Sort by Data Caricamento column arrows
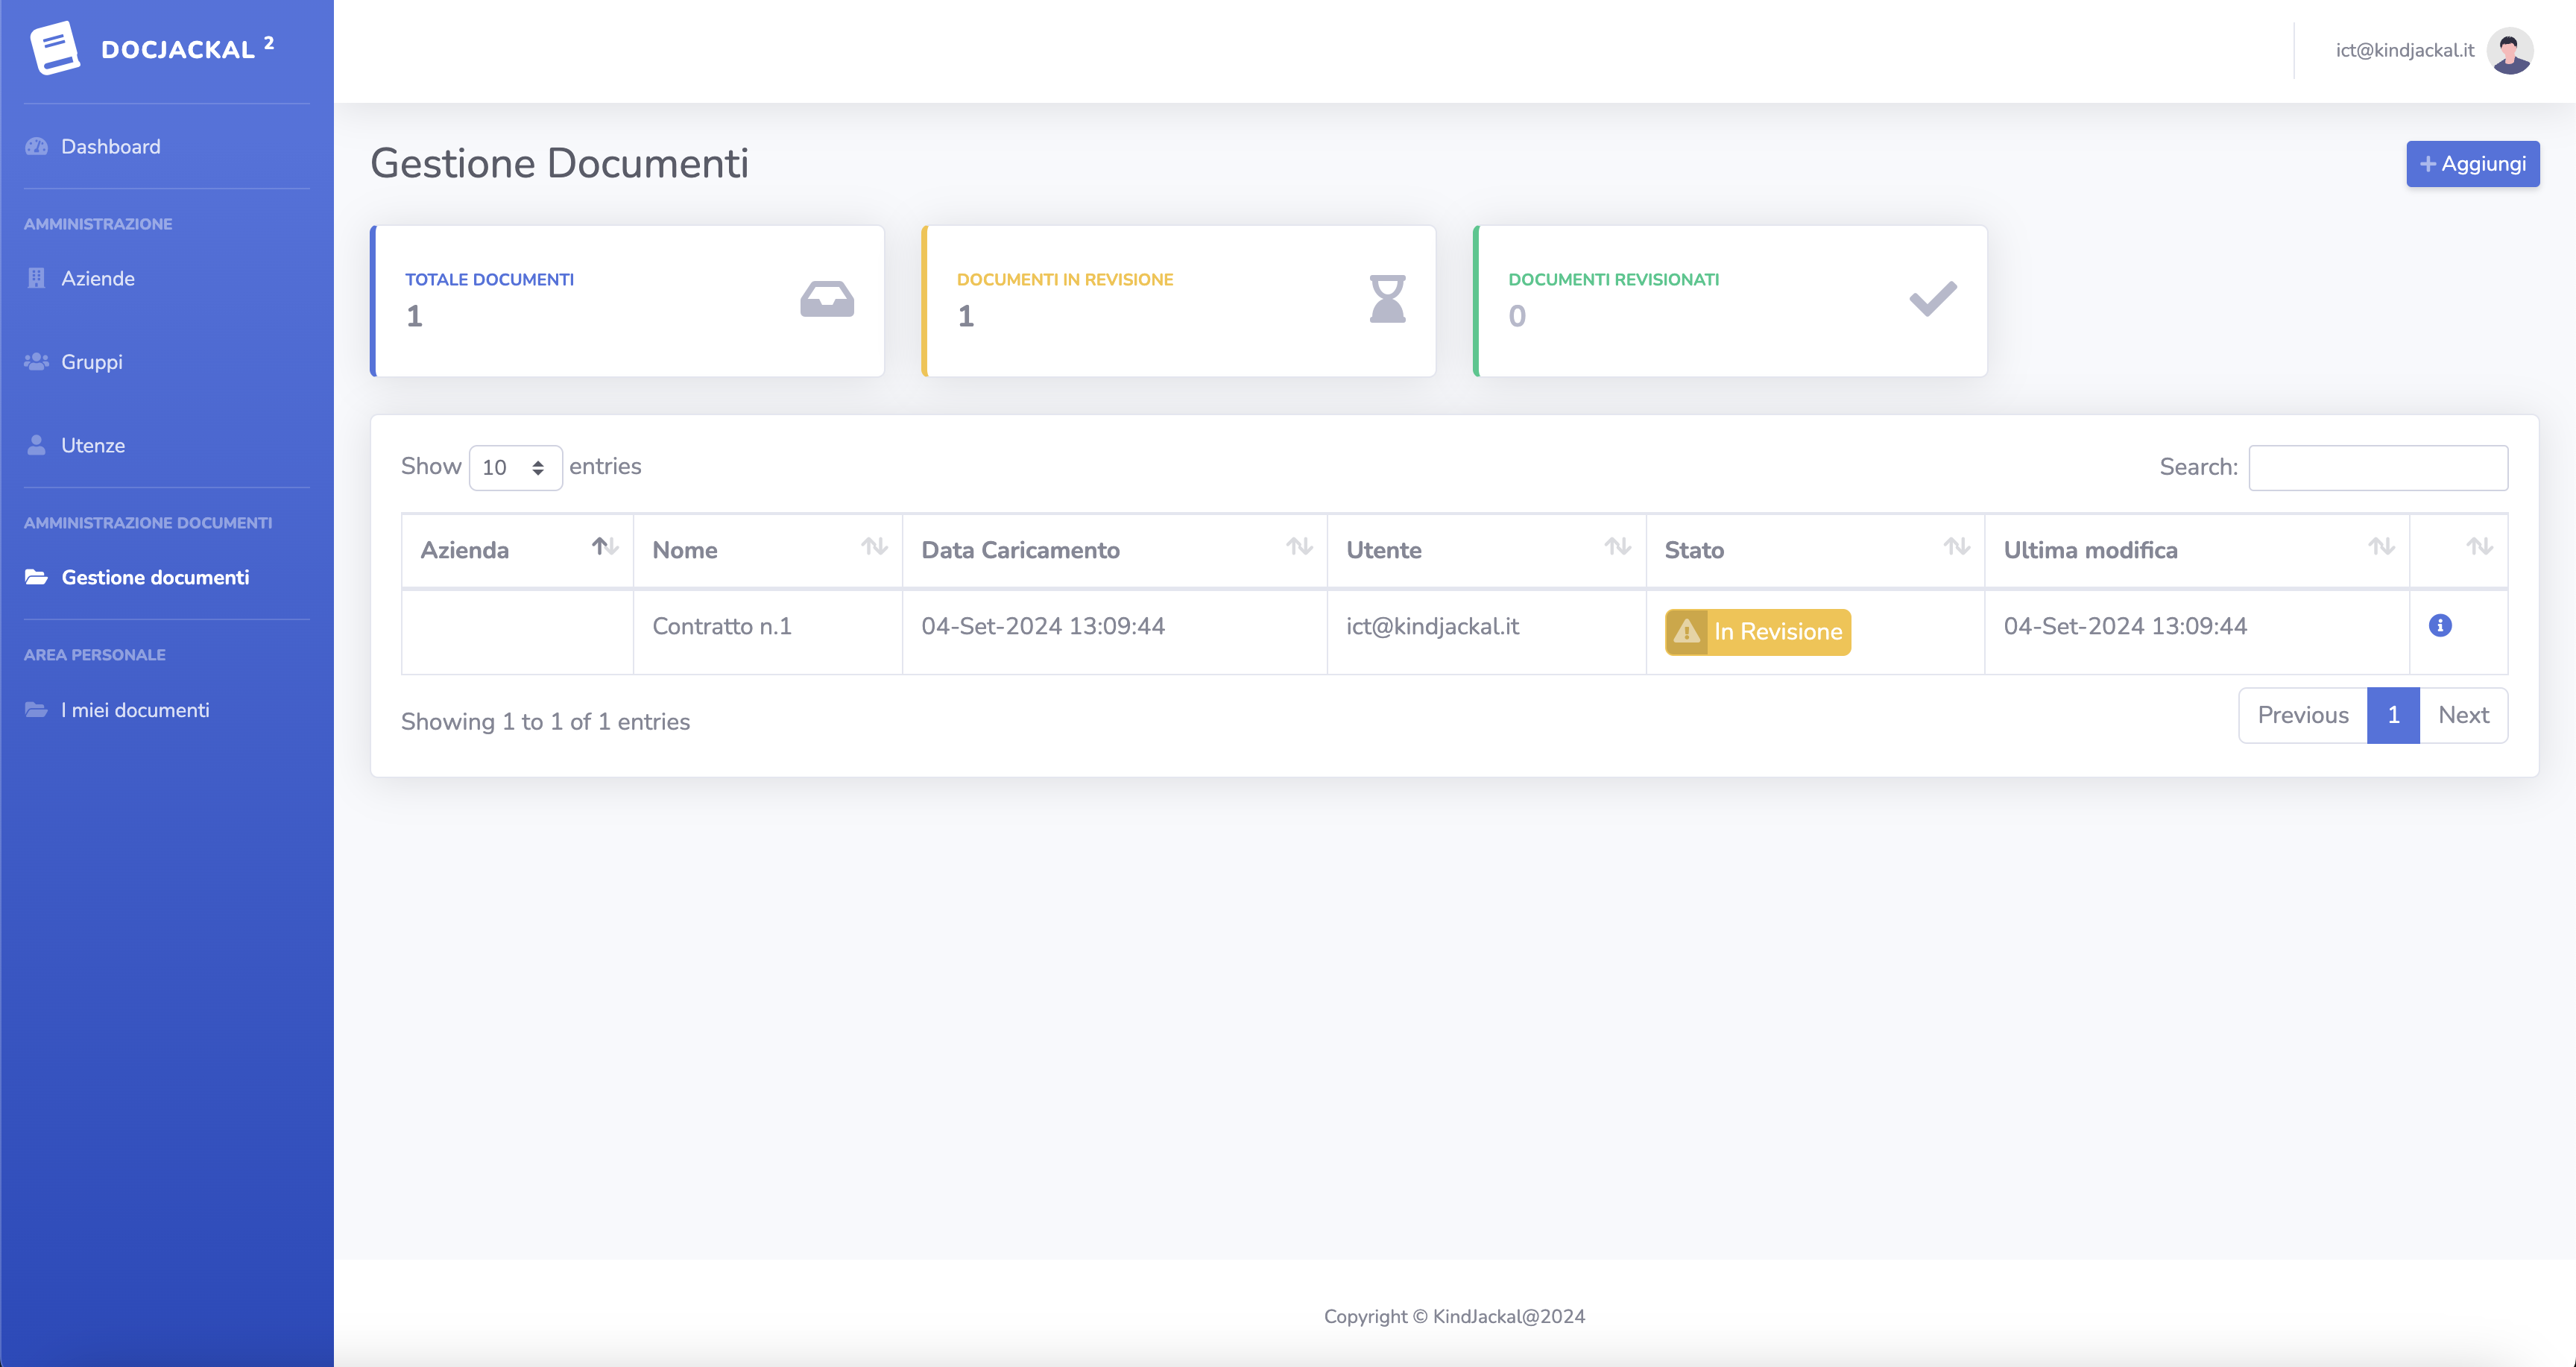Screen dimensions: 2576x1367 pyautogui.click(x=1299, y=546)
